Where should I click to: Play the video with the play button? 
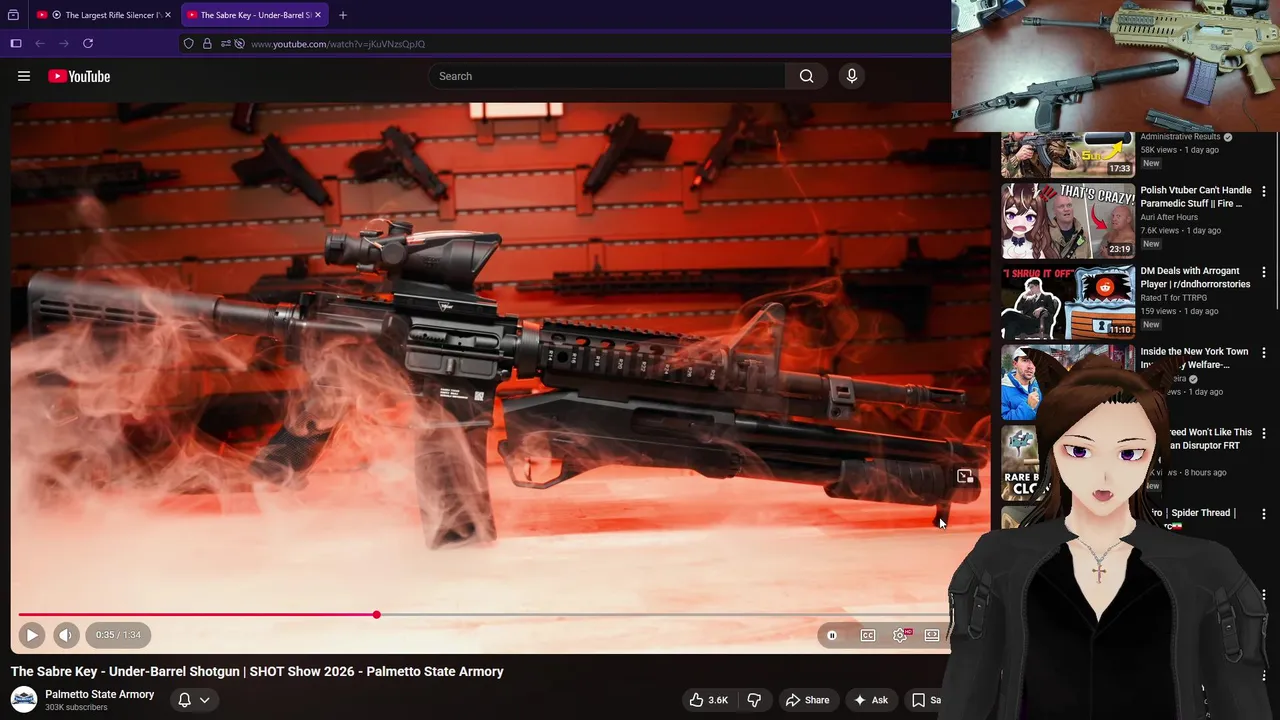(32, 635)
